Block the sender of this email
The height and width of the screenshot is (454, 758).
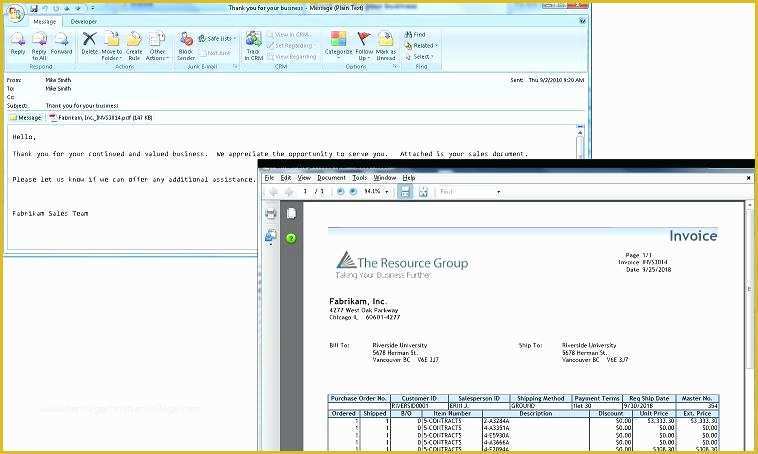[186, 46]
